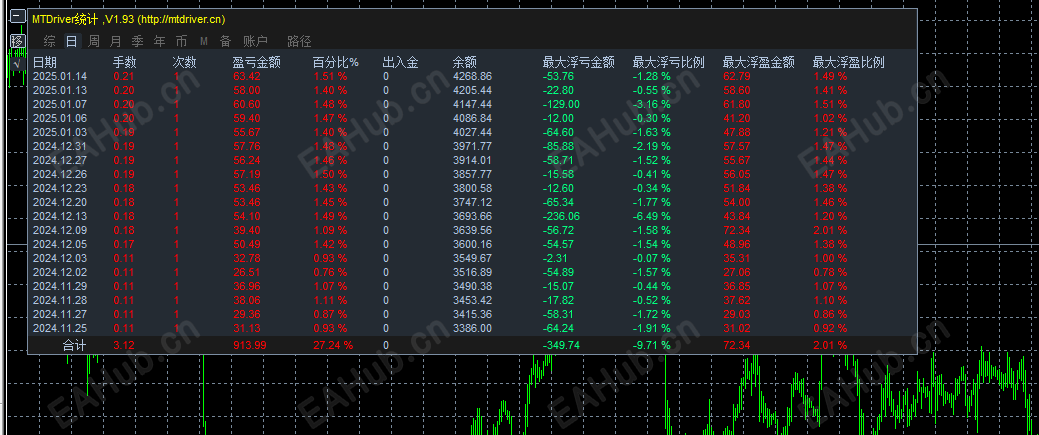Click total percentage 27.24 %

coord(333,345)
